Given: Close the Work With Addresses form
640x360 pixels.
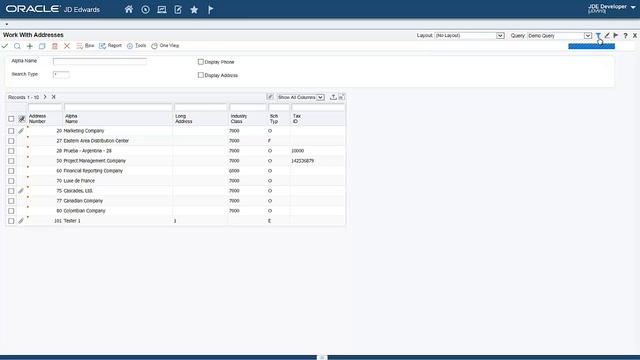Looking at the screenshot, I should 635,36.
